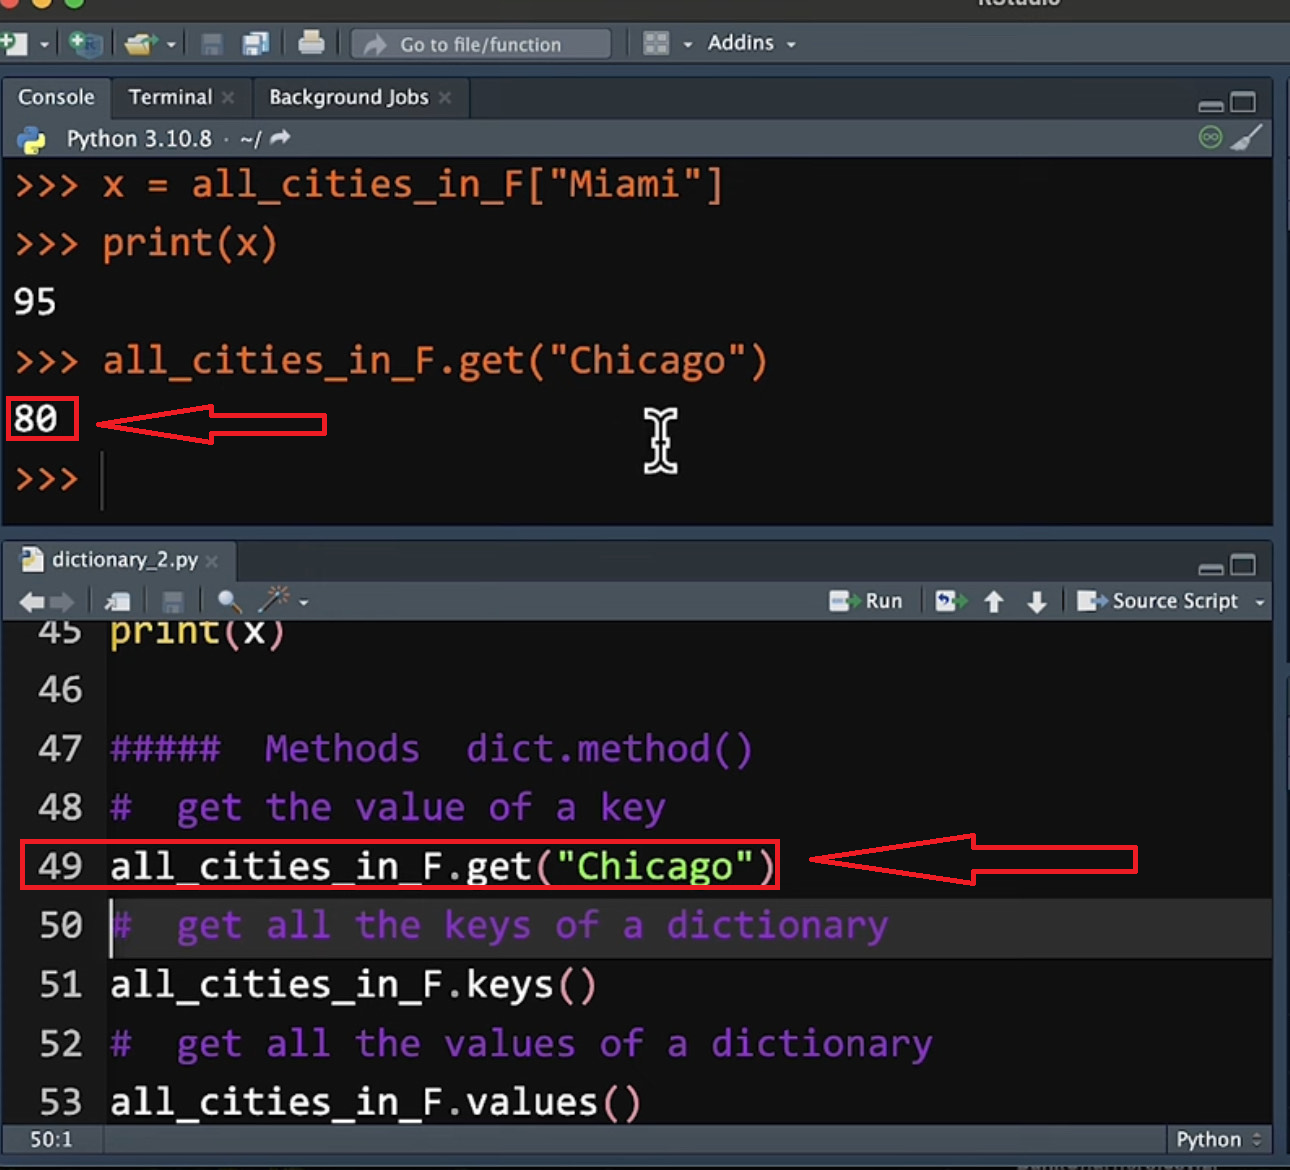Switch to the Background Jobs tab
Image resolution: width=1290 pixels, height=1170 pixels.
(x=348, y=97)
